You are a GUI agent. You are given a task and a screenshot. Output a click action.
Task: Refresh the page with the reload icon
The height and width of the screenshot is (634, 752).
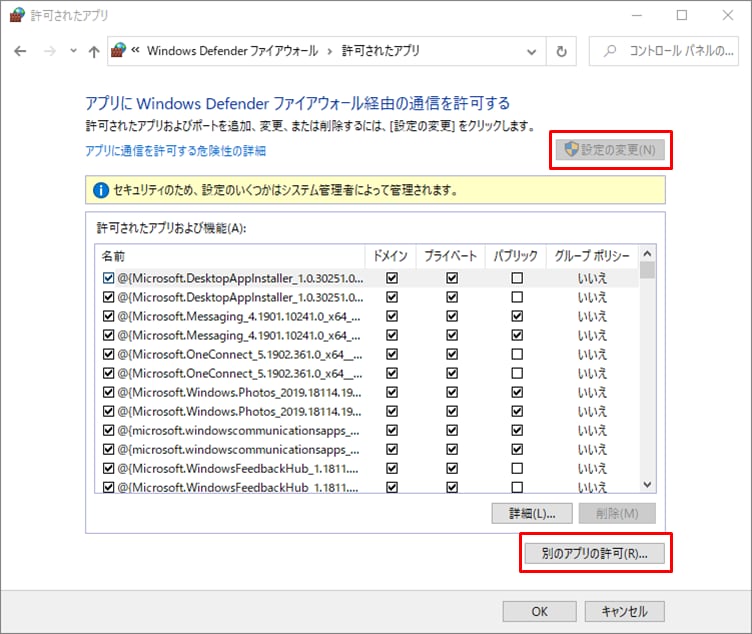pyautogui.click(x=561, y=51)
